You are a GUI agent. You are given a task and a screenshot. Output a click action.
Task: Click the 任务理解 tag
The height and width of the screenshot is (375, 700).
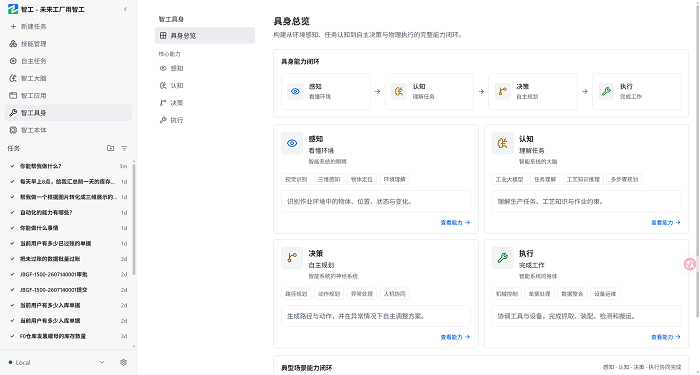coord(545,179)
